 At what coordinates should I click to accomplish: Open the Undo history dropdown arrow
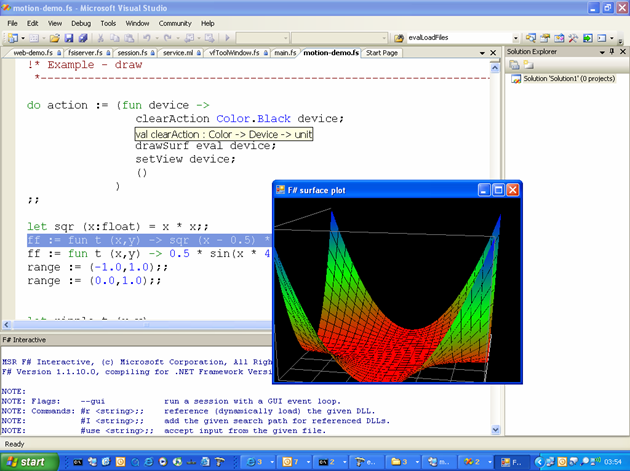point(157,38)
